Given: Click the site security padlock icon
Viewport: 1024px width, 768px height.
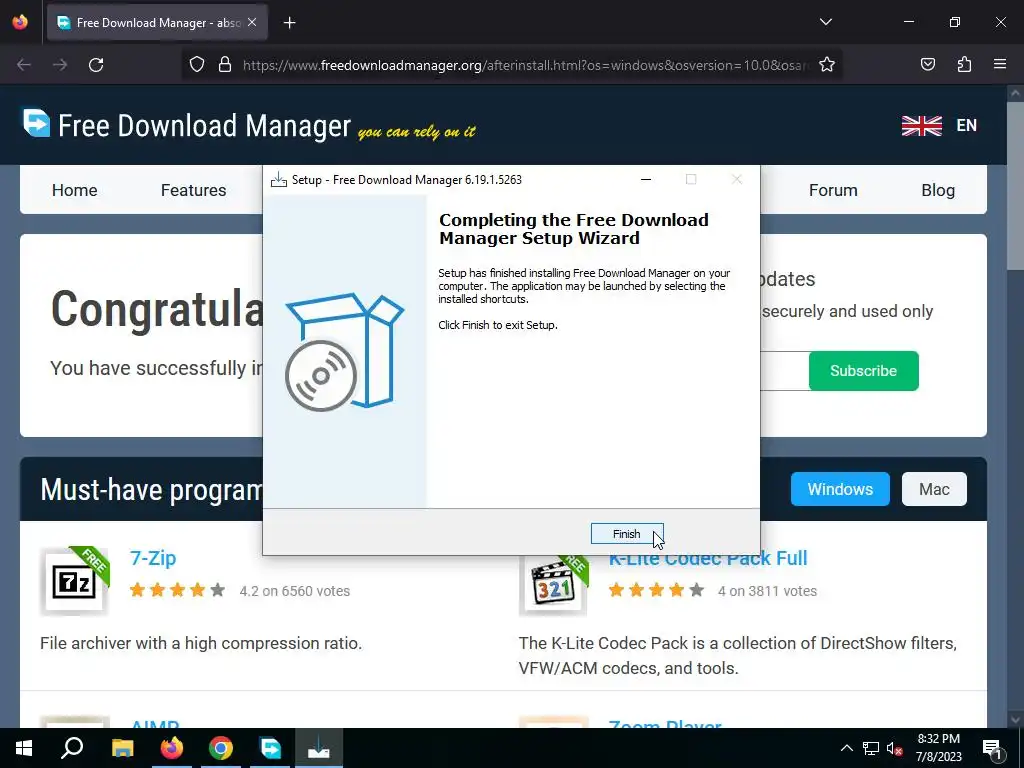Looking at the screenshot, I should pos(225,65).
